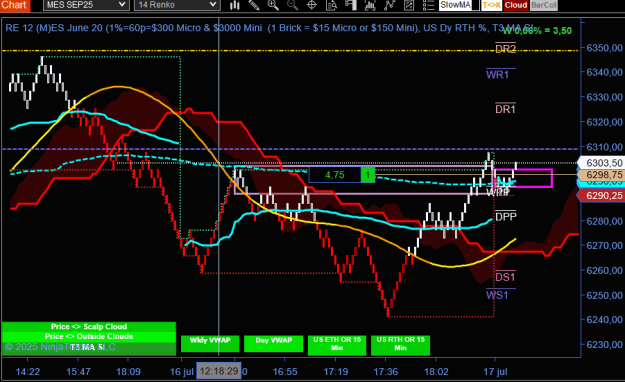
Task: Open the Chart Trader icon
Action: [x=351, y=5]
